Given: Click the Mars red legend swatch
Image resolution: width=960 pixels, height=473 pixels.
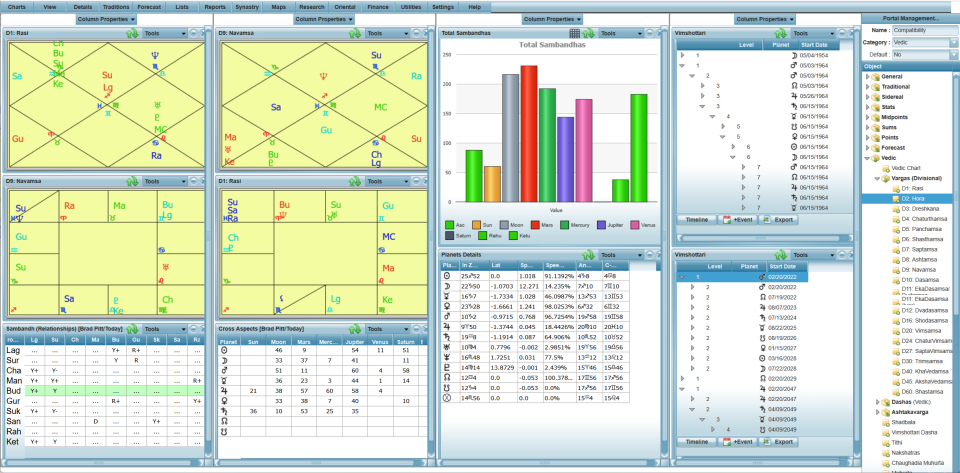Looking at the screenshot, I should tap(535, 225).
